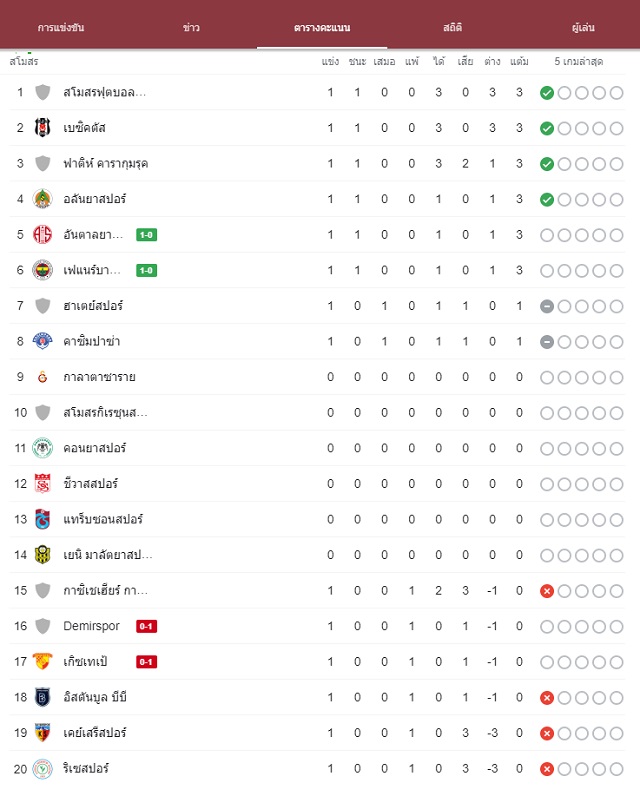640x796 pixels.
Task: Click gray draw indicator in Kasımpaşa row
Action: 547,342
